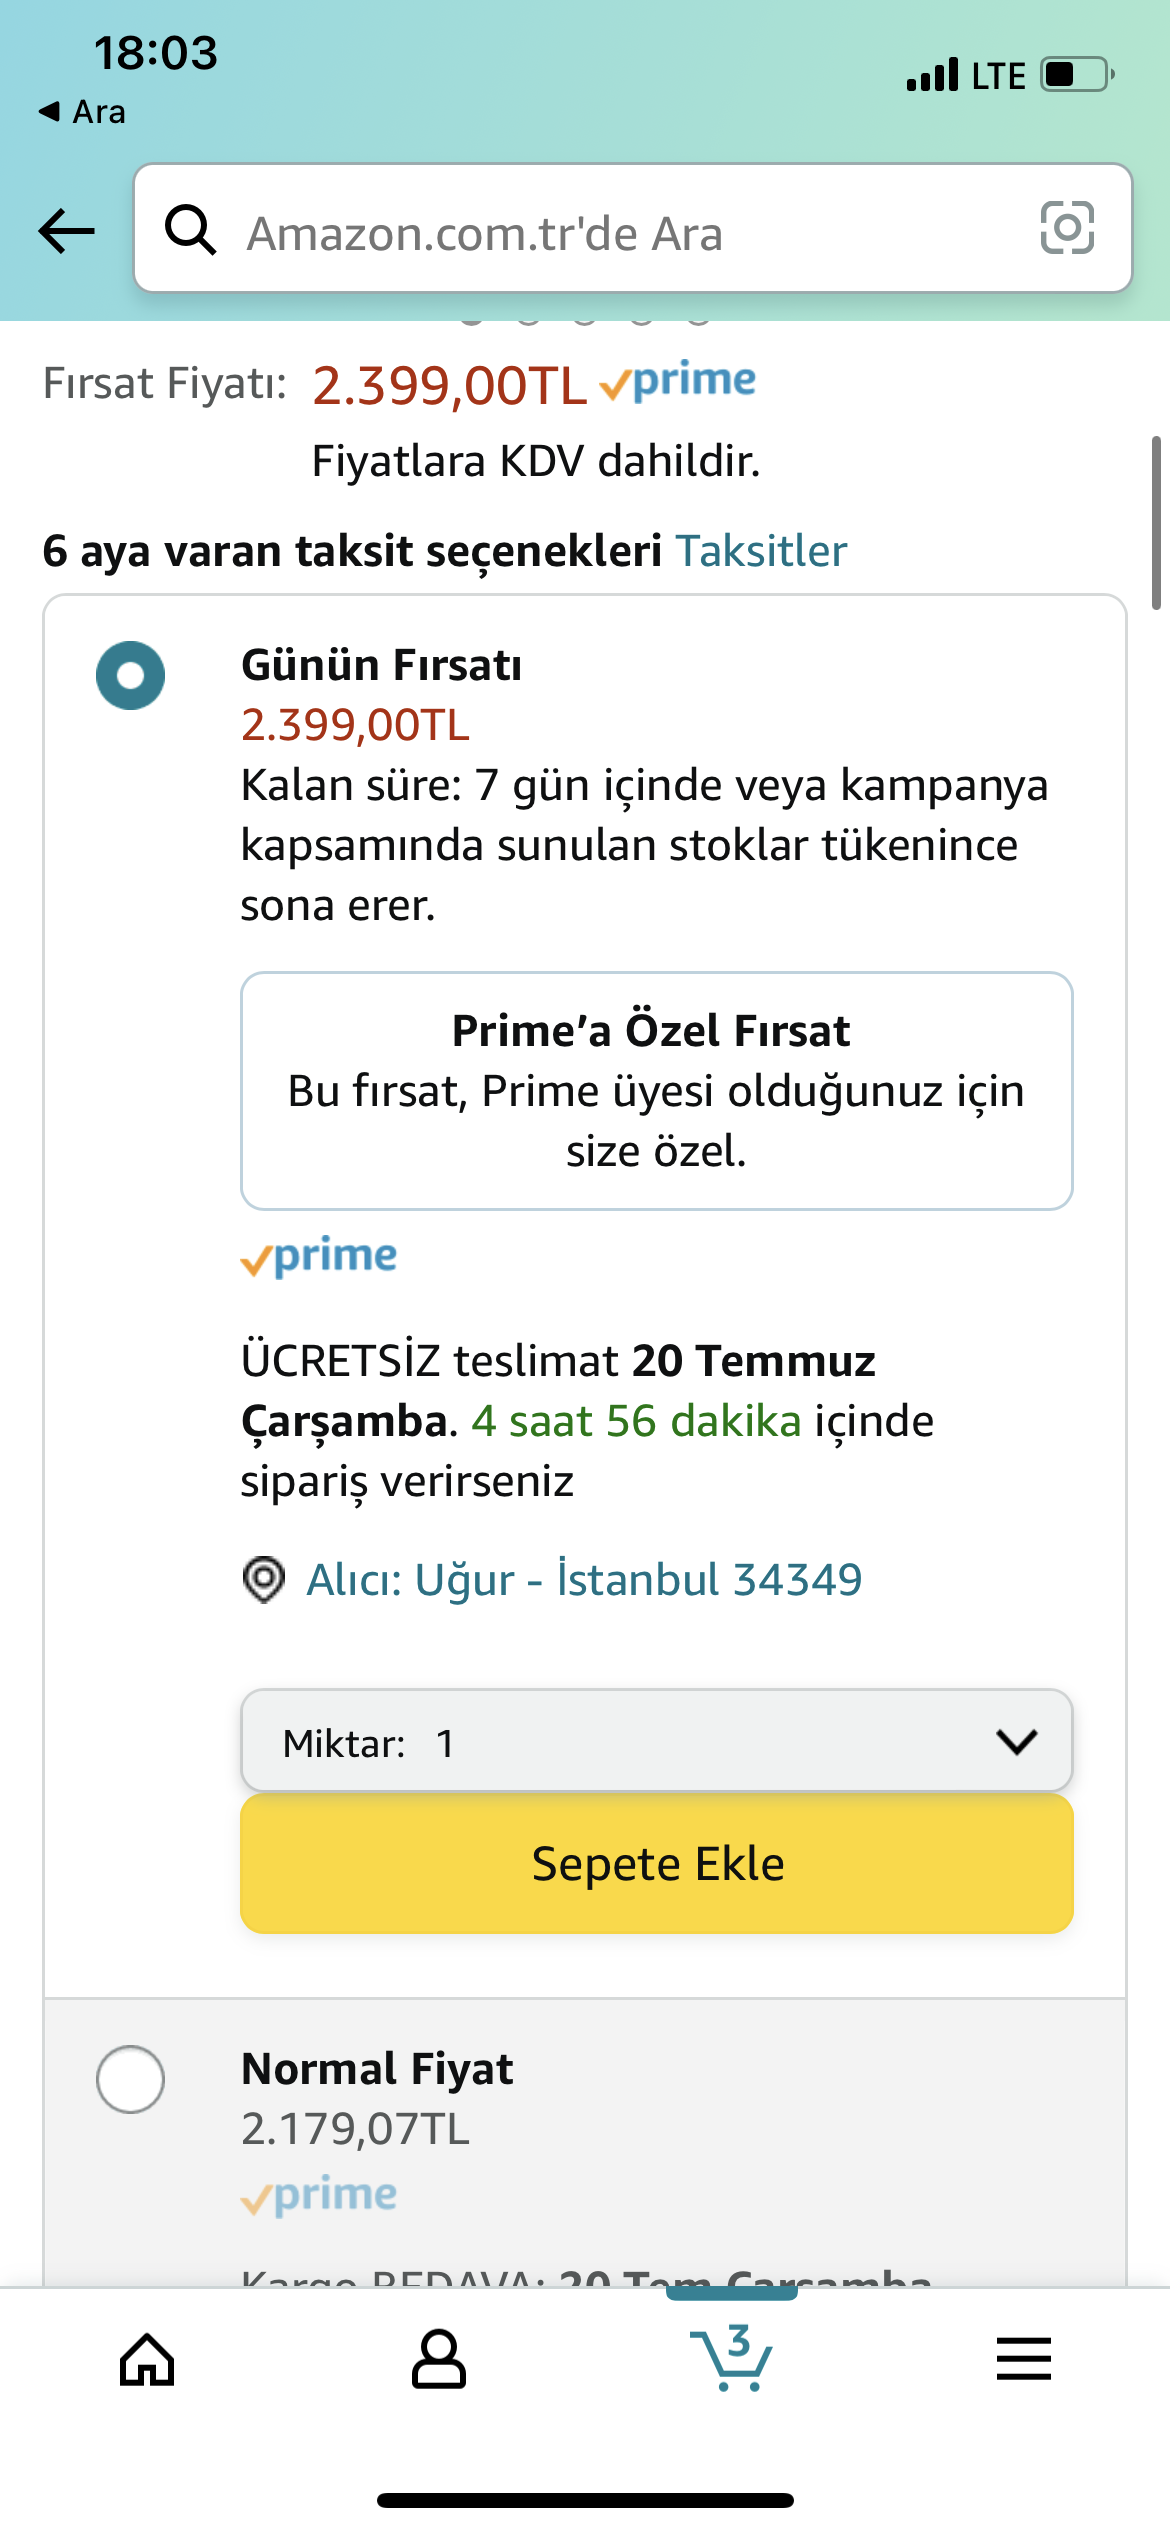Screen dimensions: 1170x2532
Task: Tap the magnifying glass search icon
Action: tap(190, 231)
